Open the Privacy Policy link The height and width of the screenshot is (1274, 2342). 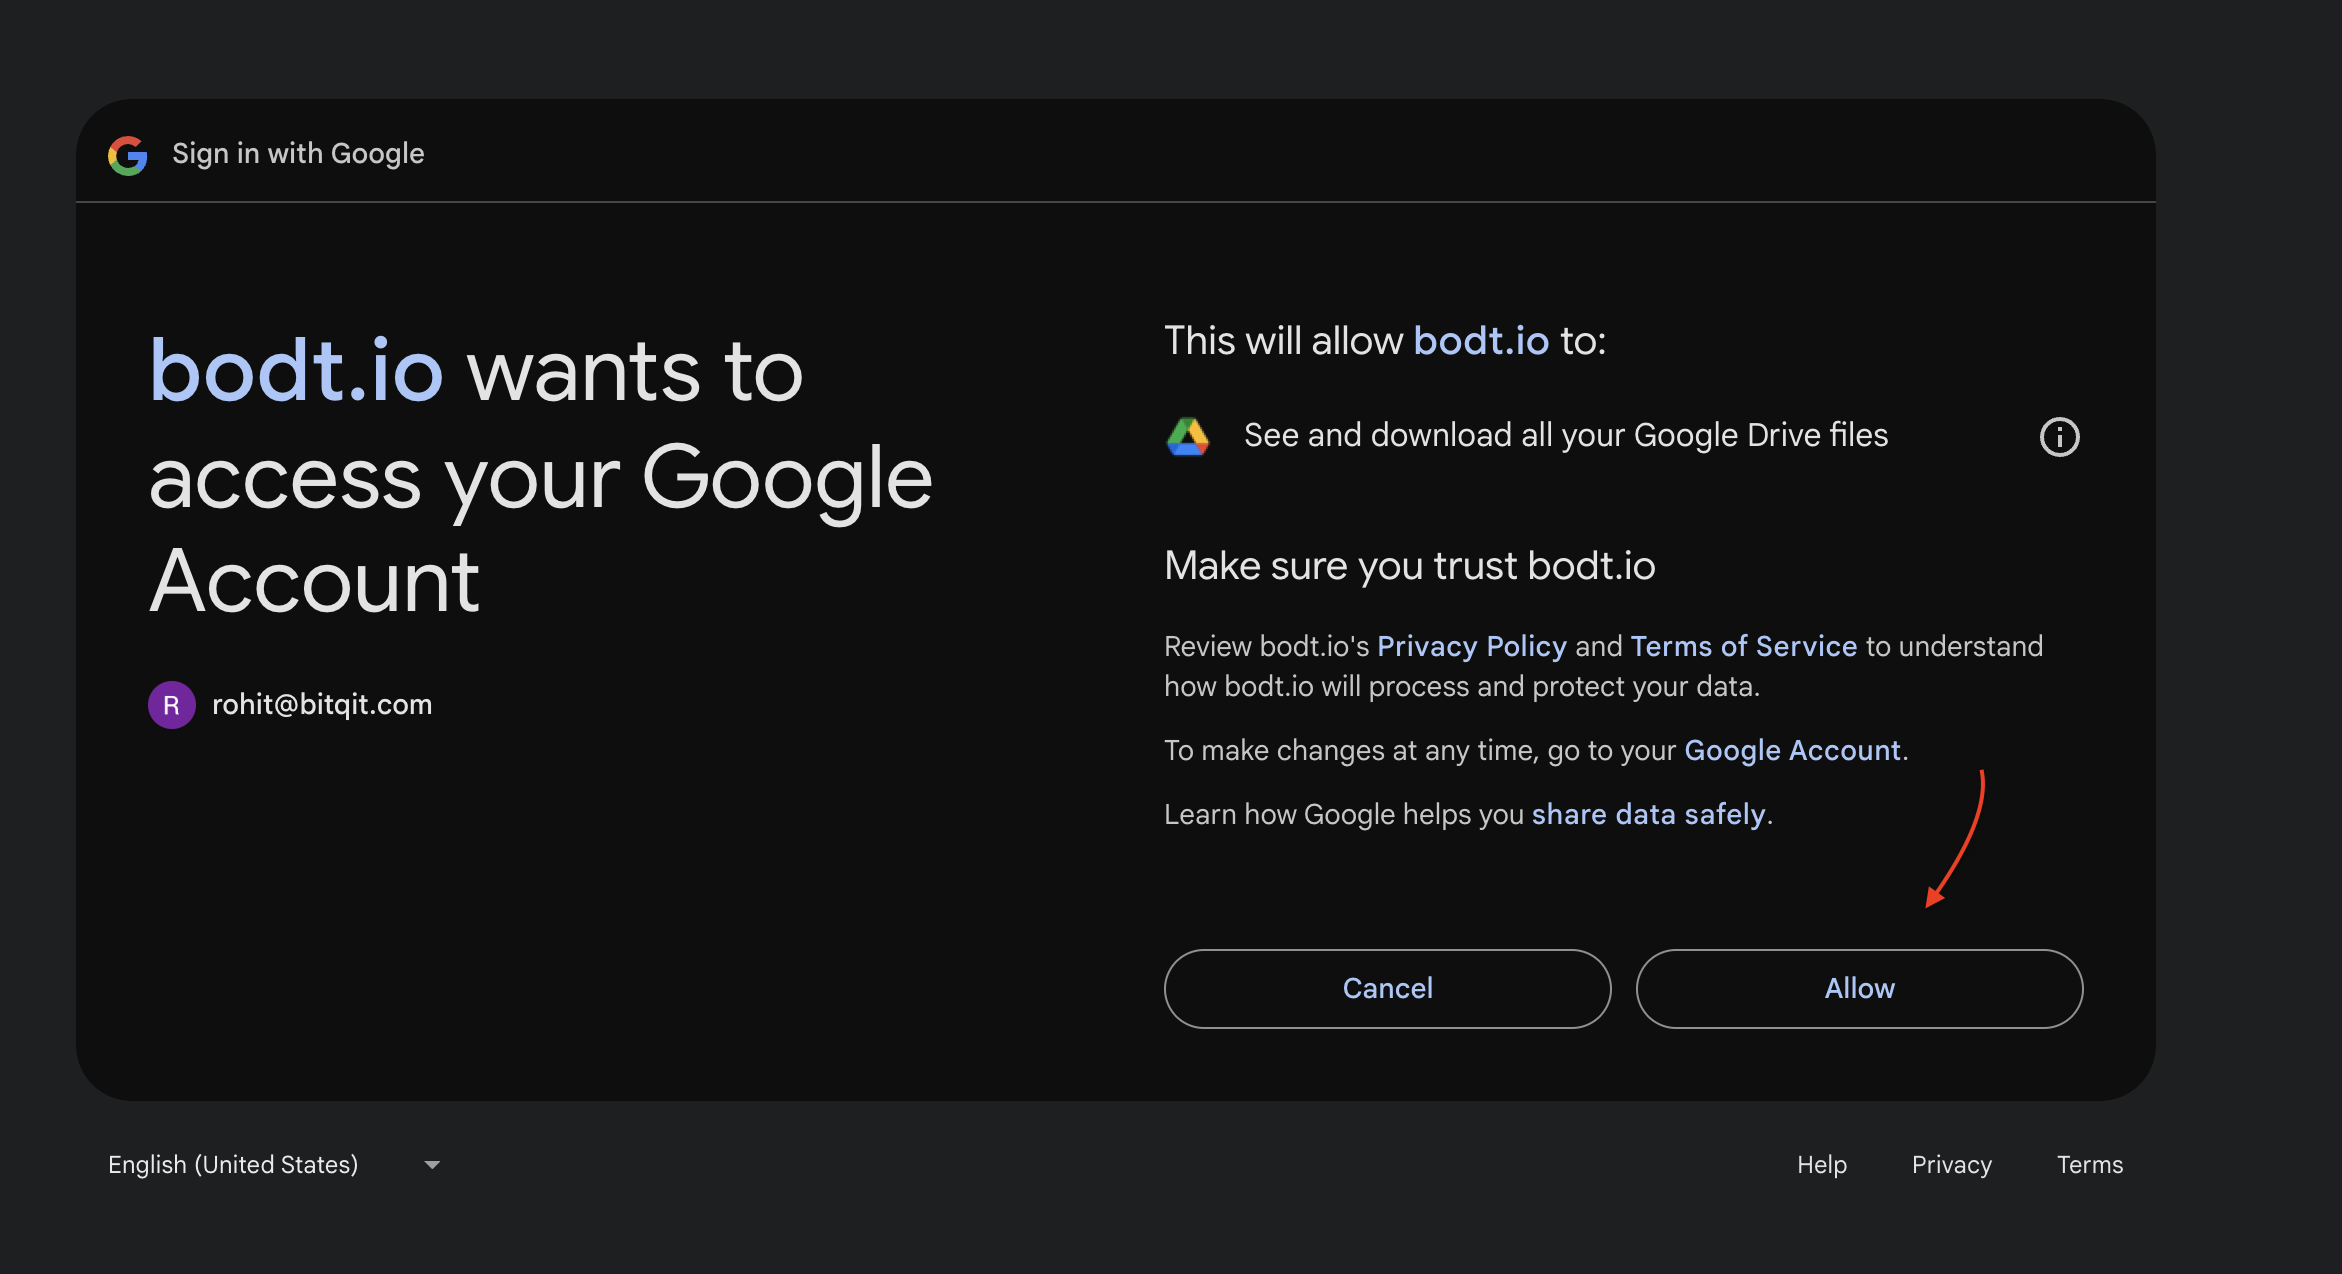1471,647
